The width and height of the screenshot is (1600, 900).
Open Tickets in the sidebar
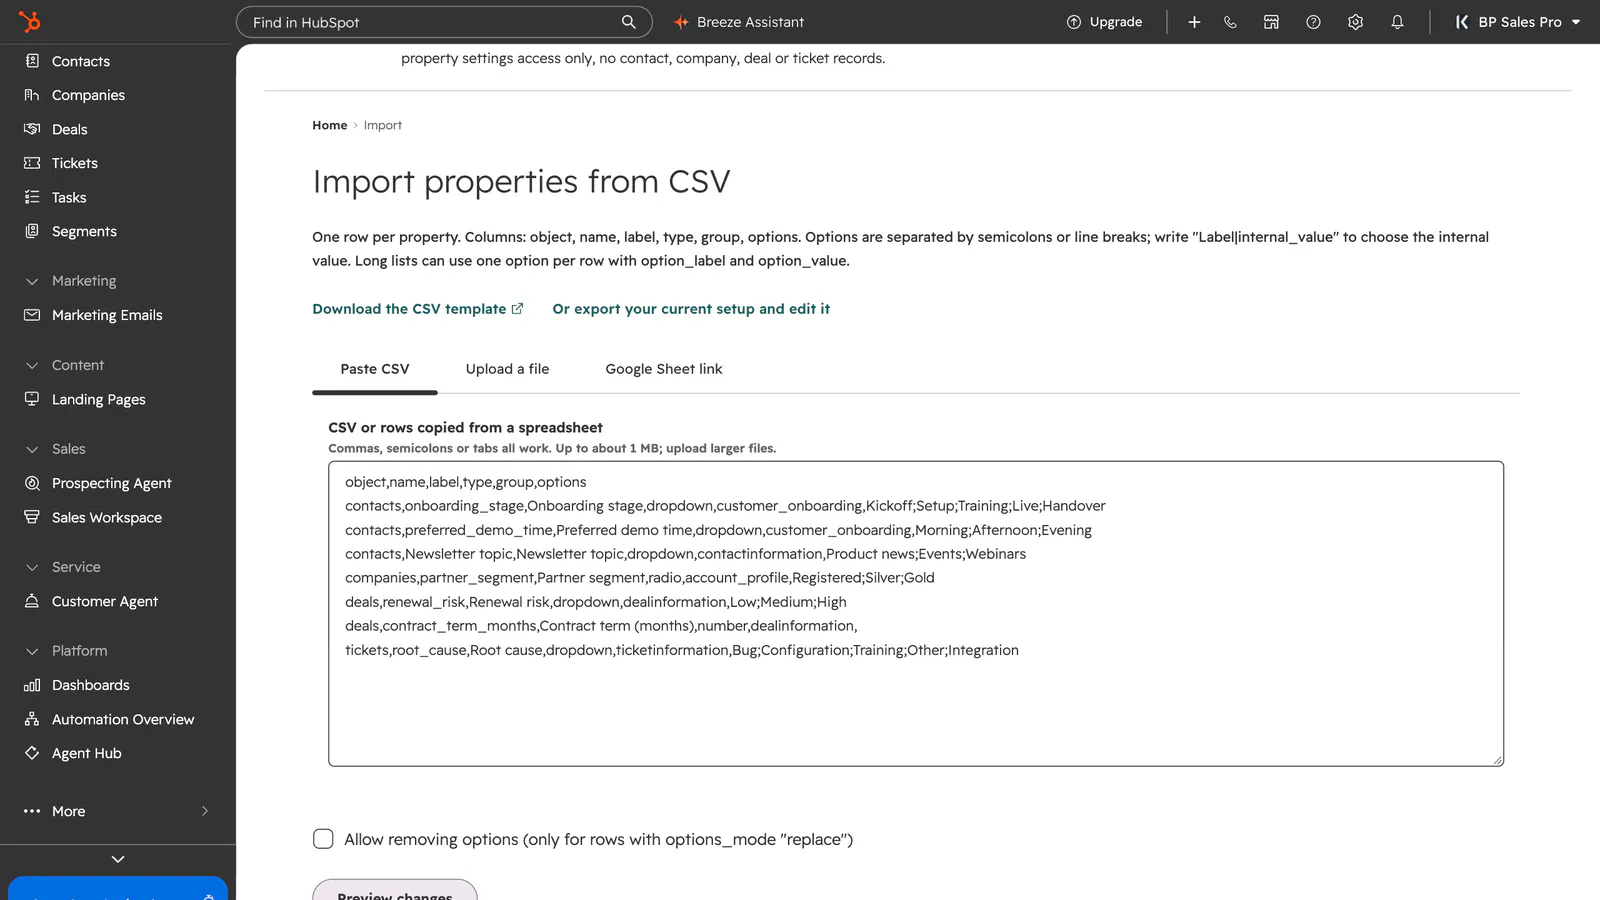75,163
